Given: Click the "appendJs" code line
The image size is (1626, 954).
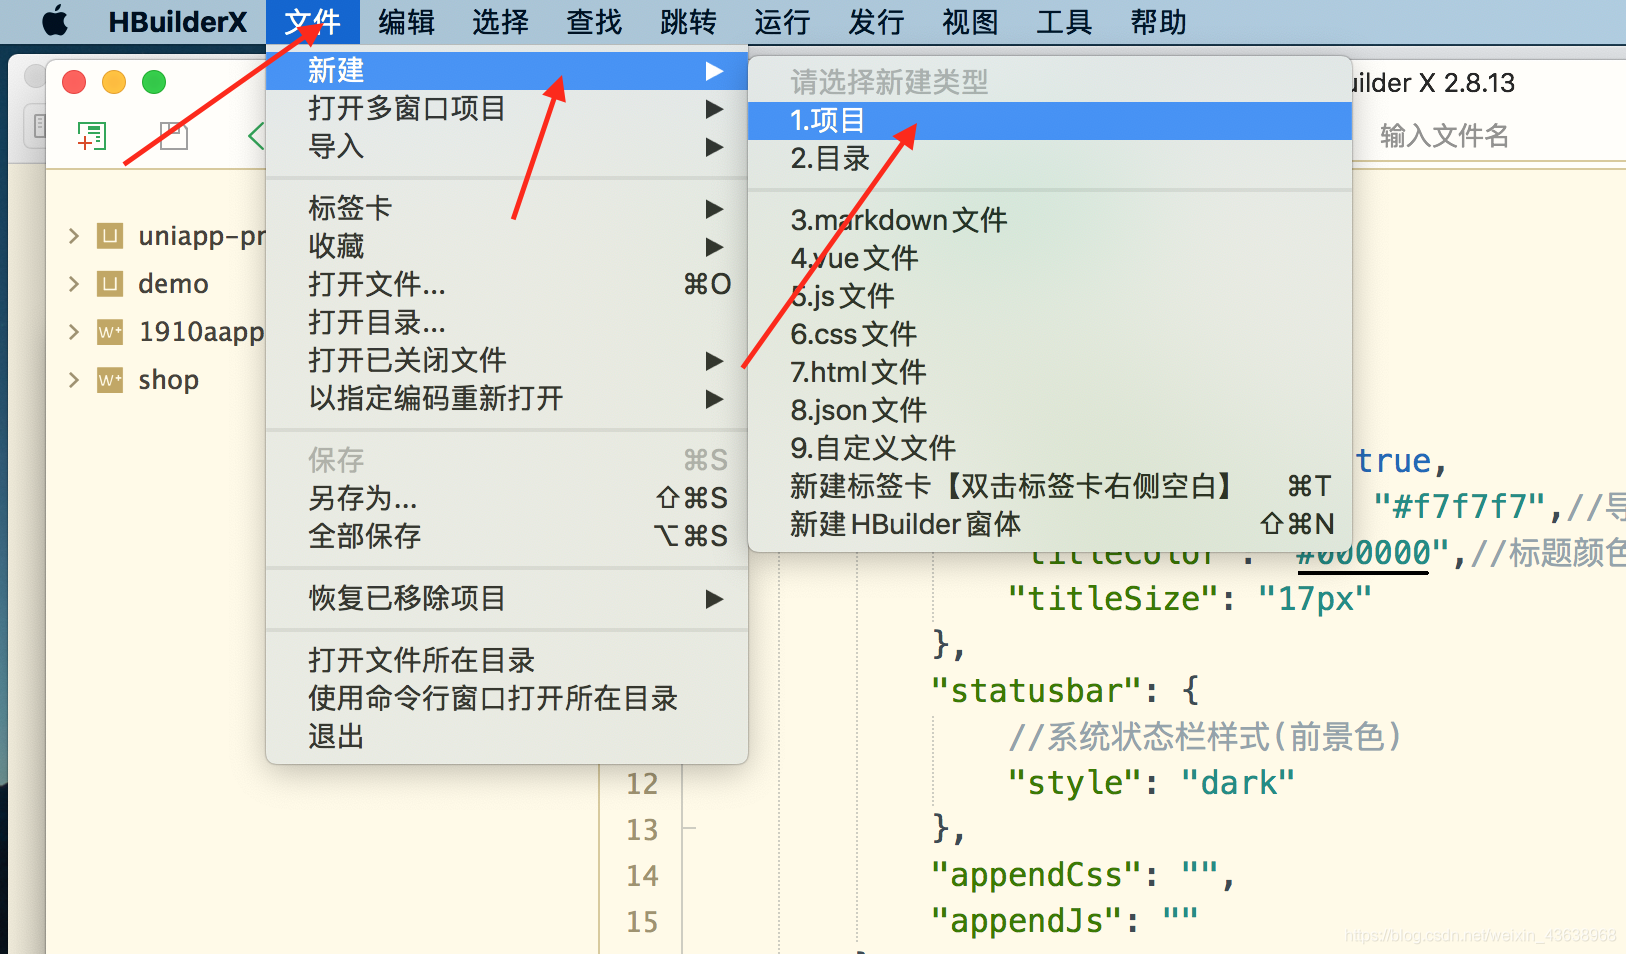Looking at the screenshot, I should point(1064,921).
